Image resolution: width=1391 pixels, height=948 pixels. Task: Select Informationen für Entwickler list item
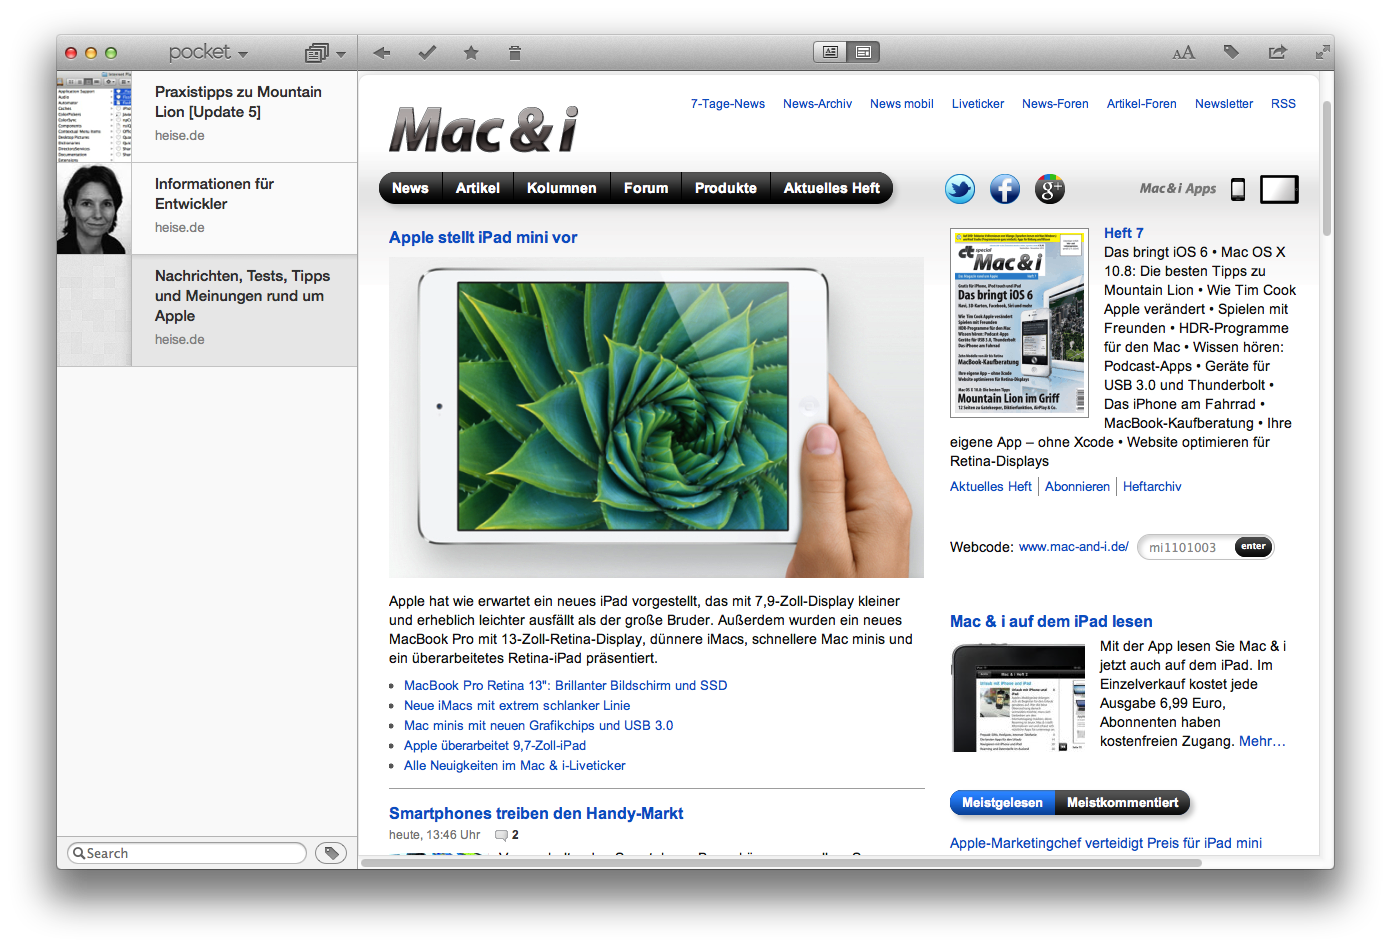pos(207,208)
